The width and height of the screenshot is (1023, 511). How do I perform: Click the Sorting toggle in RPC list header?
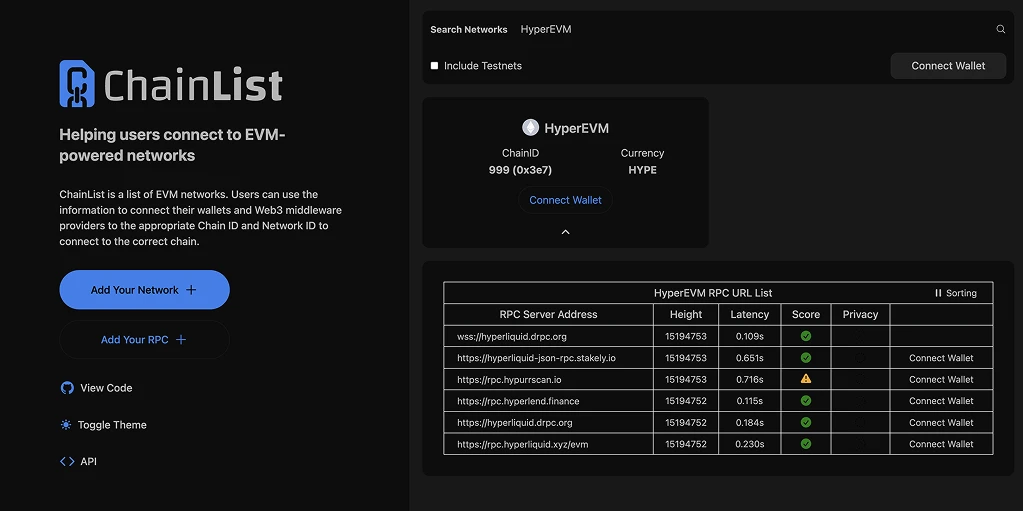click(956, 293)
